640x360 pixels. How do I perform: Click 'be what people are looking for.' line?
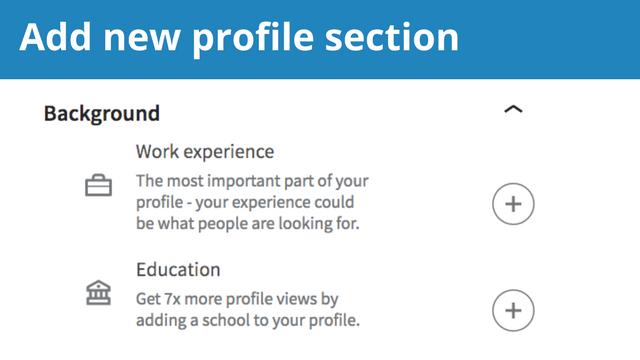(248, 223)
